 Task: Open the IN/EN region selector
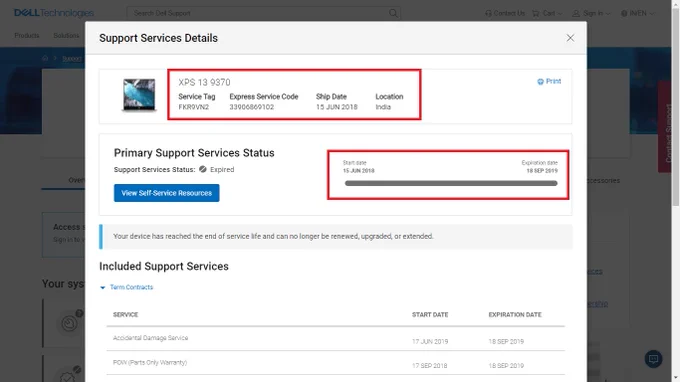(x=638, y=13)
